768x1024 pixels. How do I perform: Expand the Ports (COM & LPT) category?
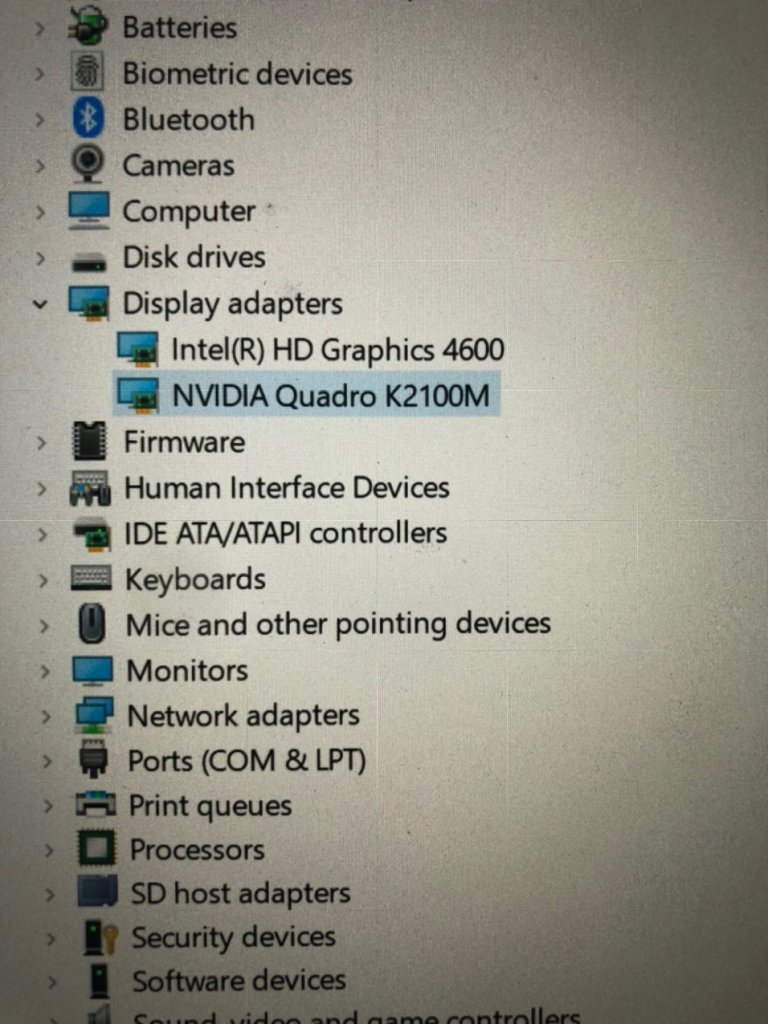[x=46, y=761]
